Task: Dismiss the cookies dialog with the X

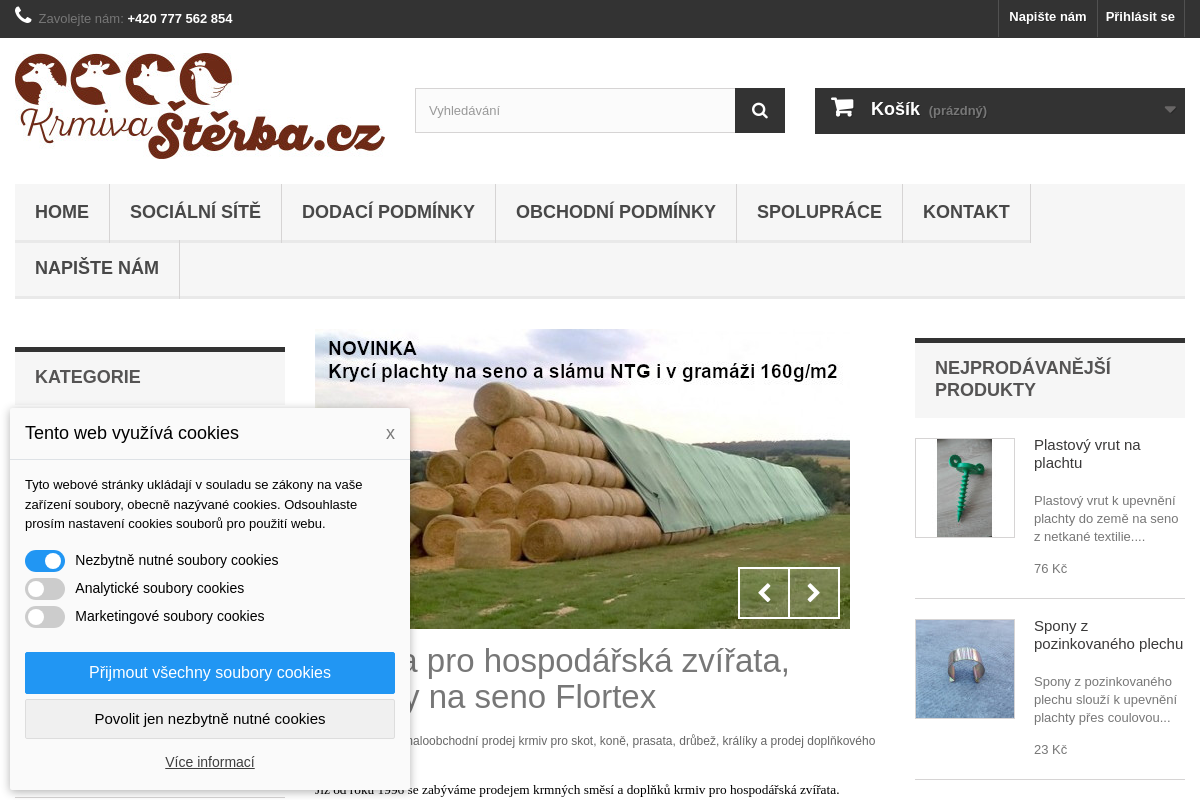Action: pos(390,433)
